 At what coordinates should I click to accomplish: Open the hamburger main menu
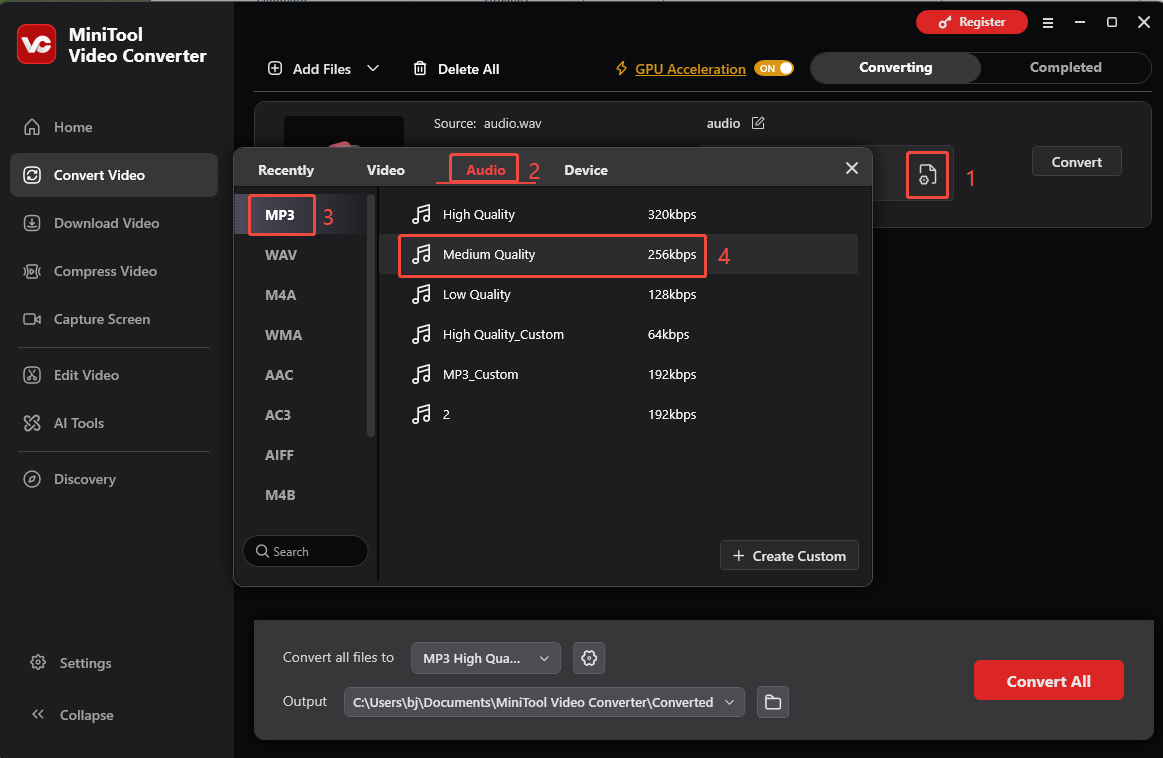click(1047, 23)
